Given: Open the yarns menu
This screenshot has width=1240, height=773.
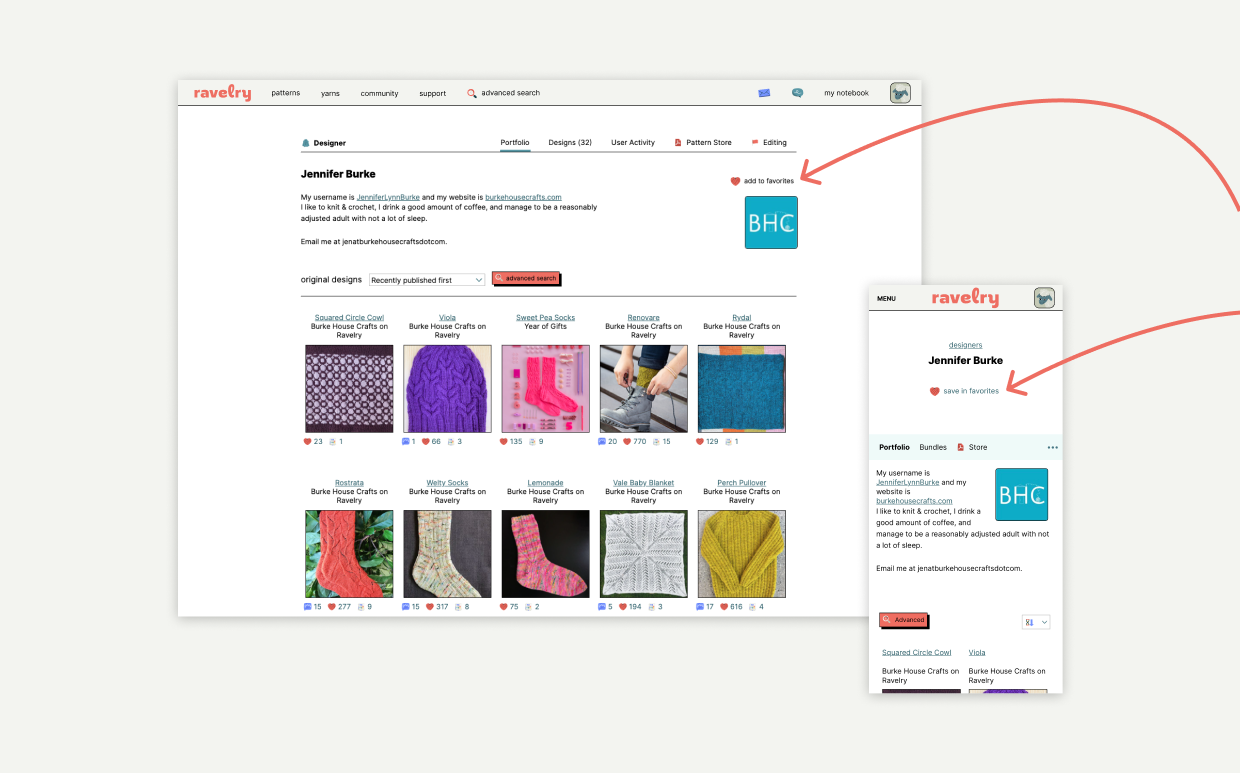Looking at the screenshot, I should tap(330, 93).
